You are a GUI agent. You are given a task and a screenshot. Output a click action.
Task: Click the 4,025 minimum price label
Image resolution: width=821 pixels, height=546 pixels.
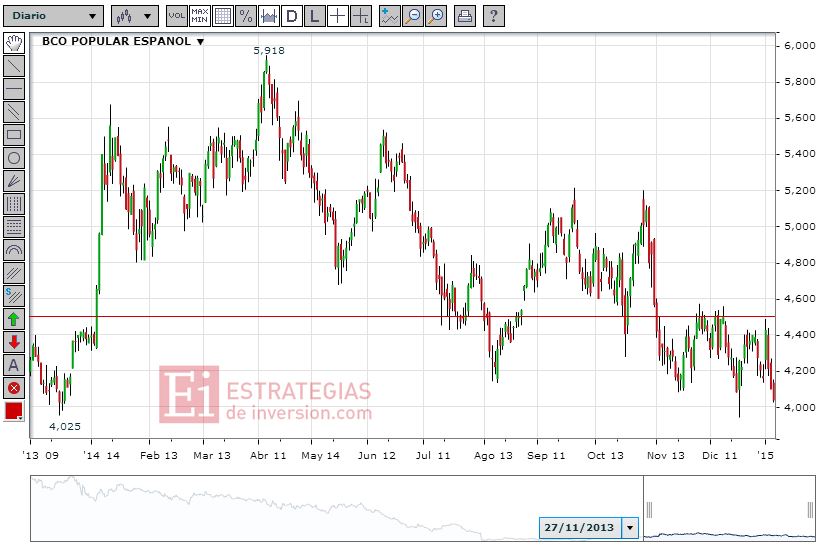[x=65, y=427]
